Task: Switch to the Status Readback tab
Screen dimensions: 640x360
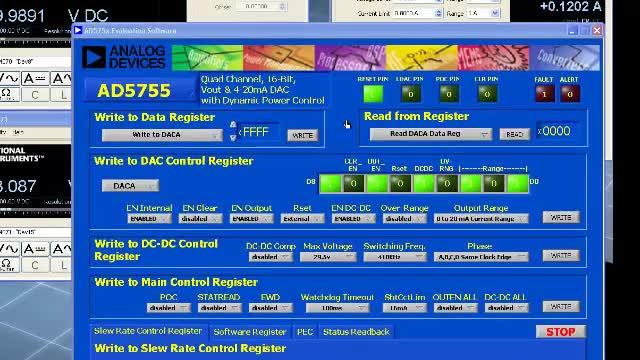Action: [x=356, y=332]
